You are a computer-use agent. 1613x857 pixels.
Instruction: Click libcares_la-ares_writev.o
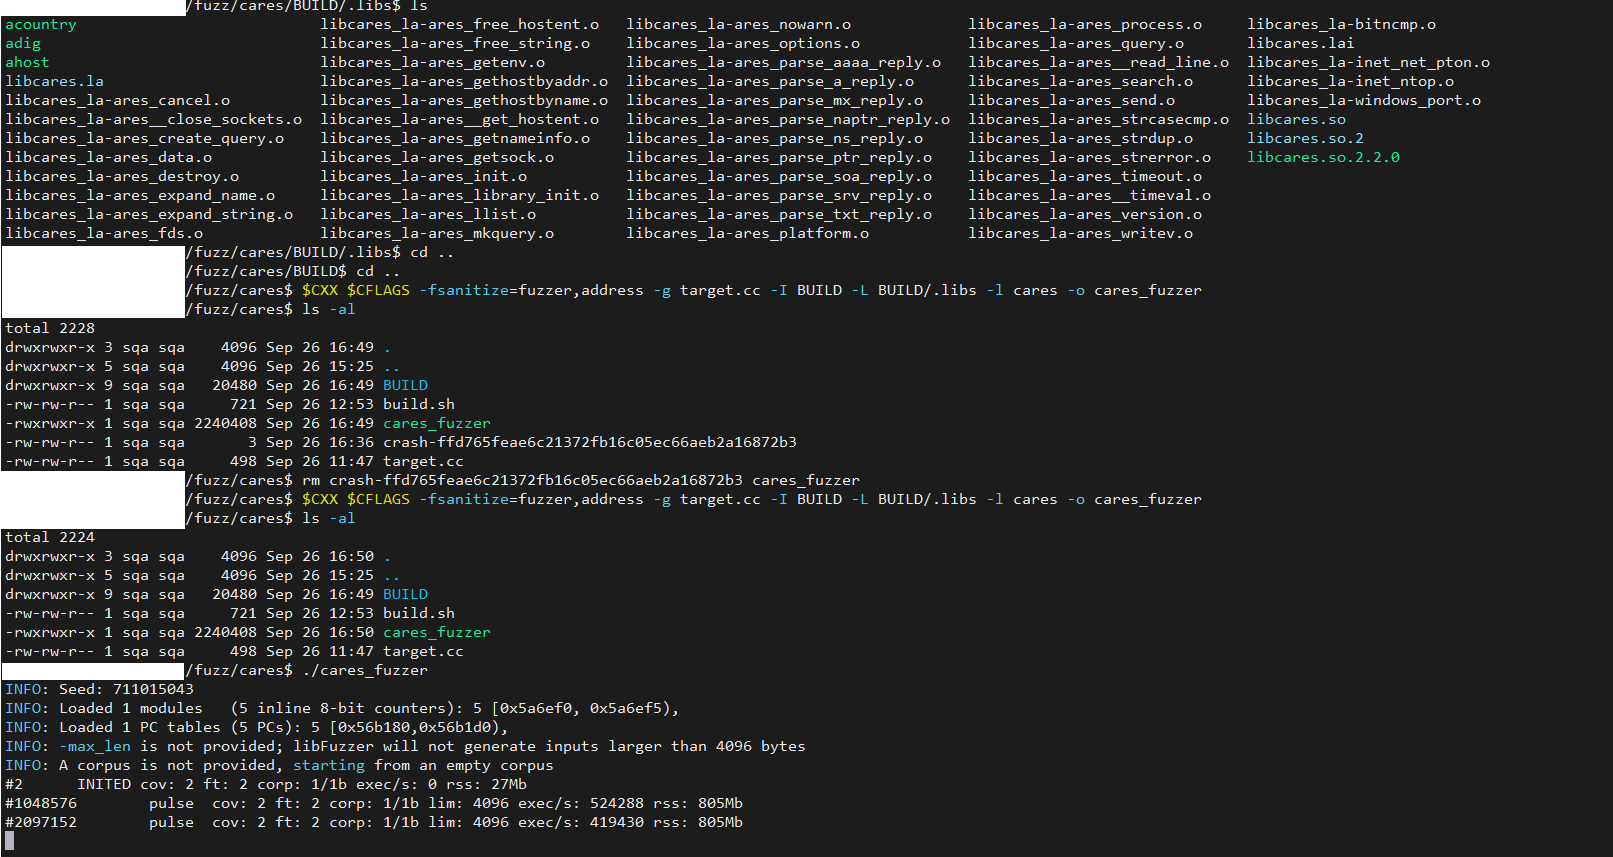(1081, 233)
